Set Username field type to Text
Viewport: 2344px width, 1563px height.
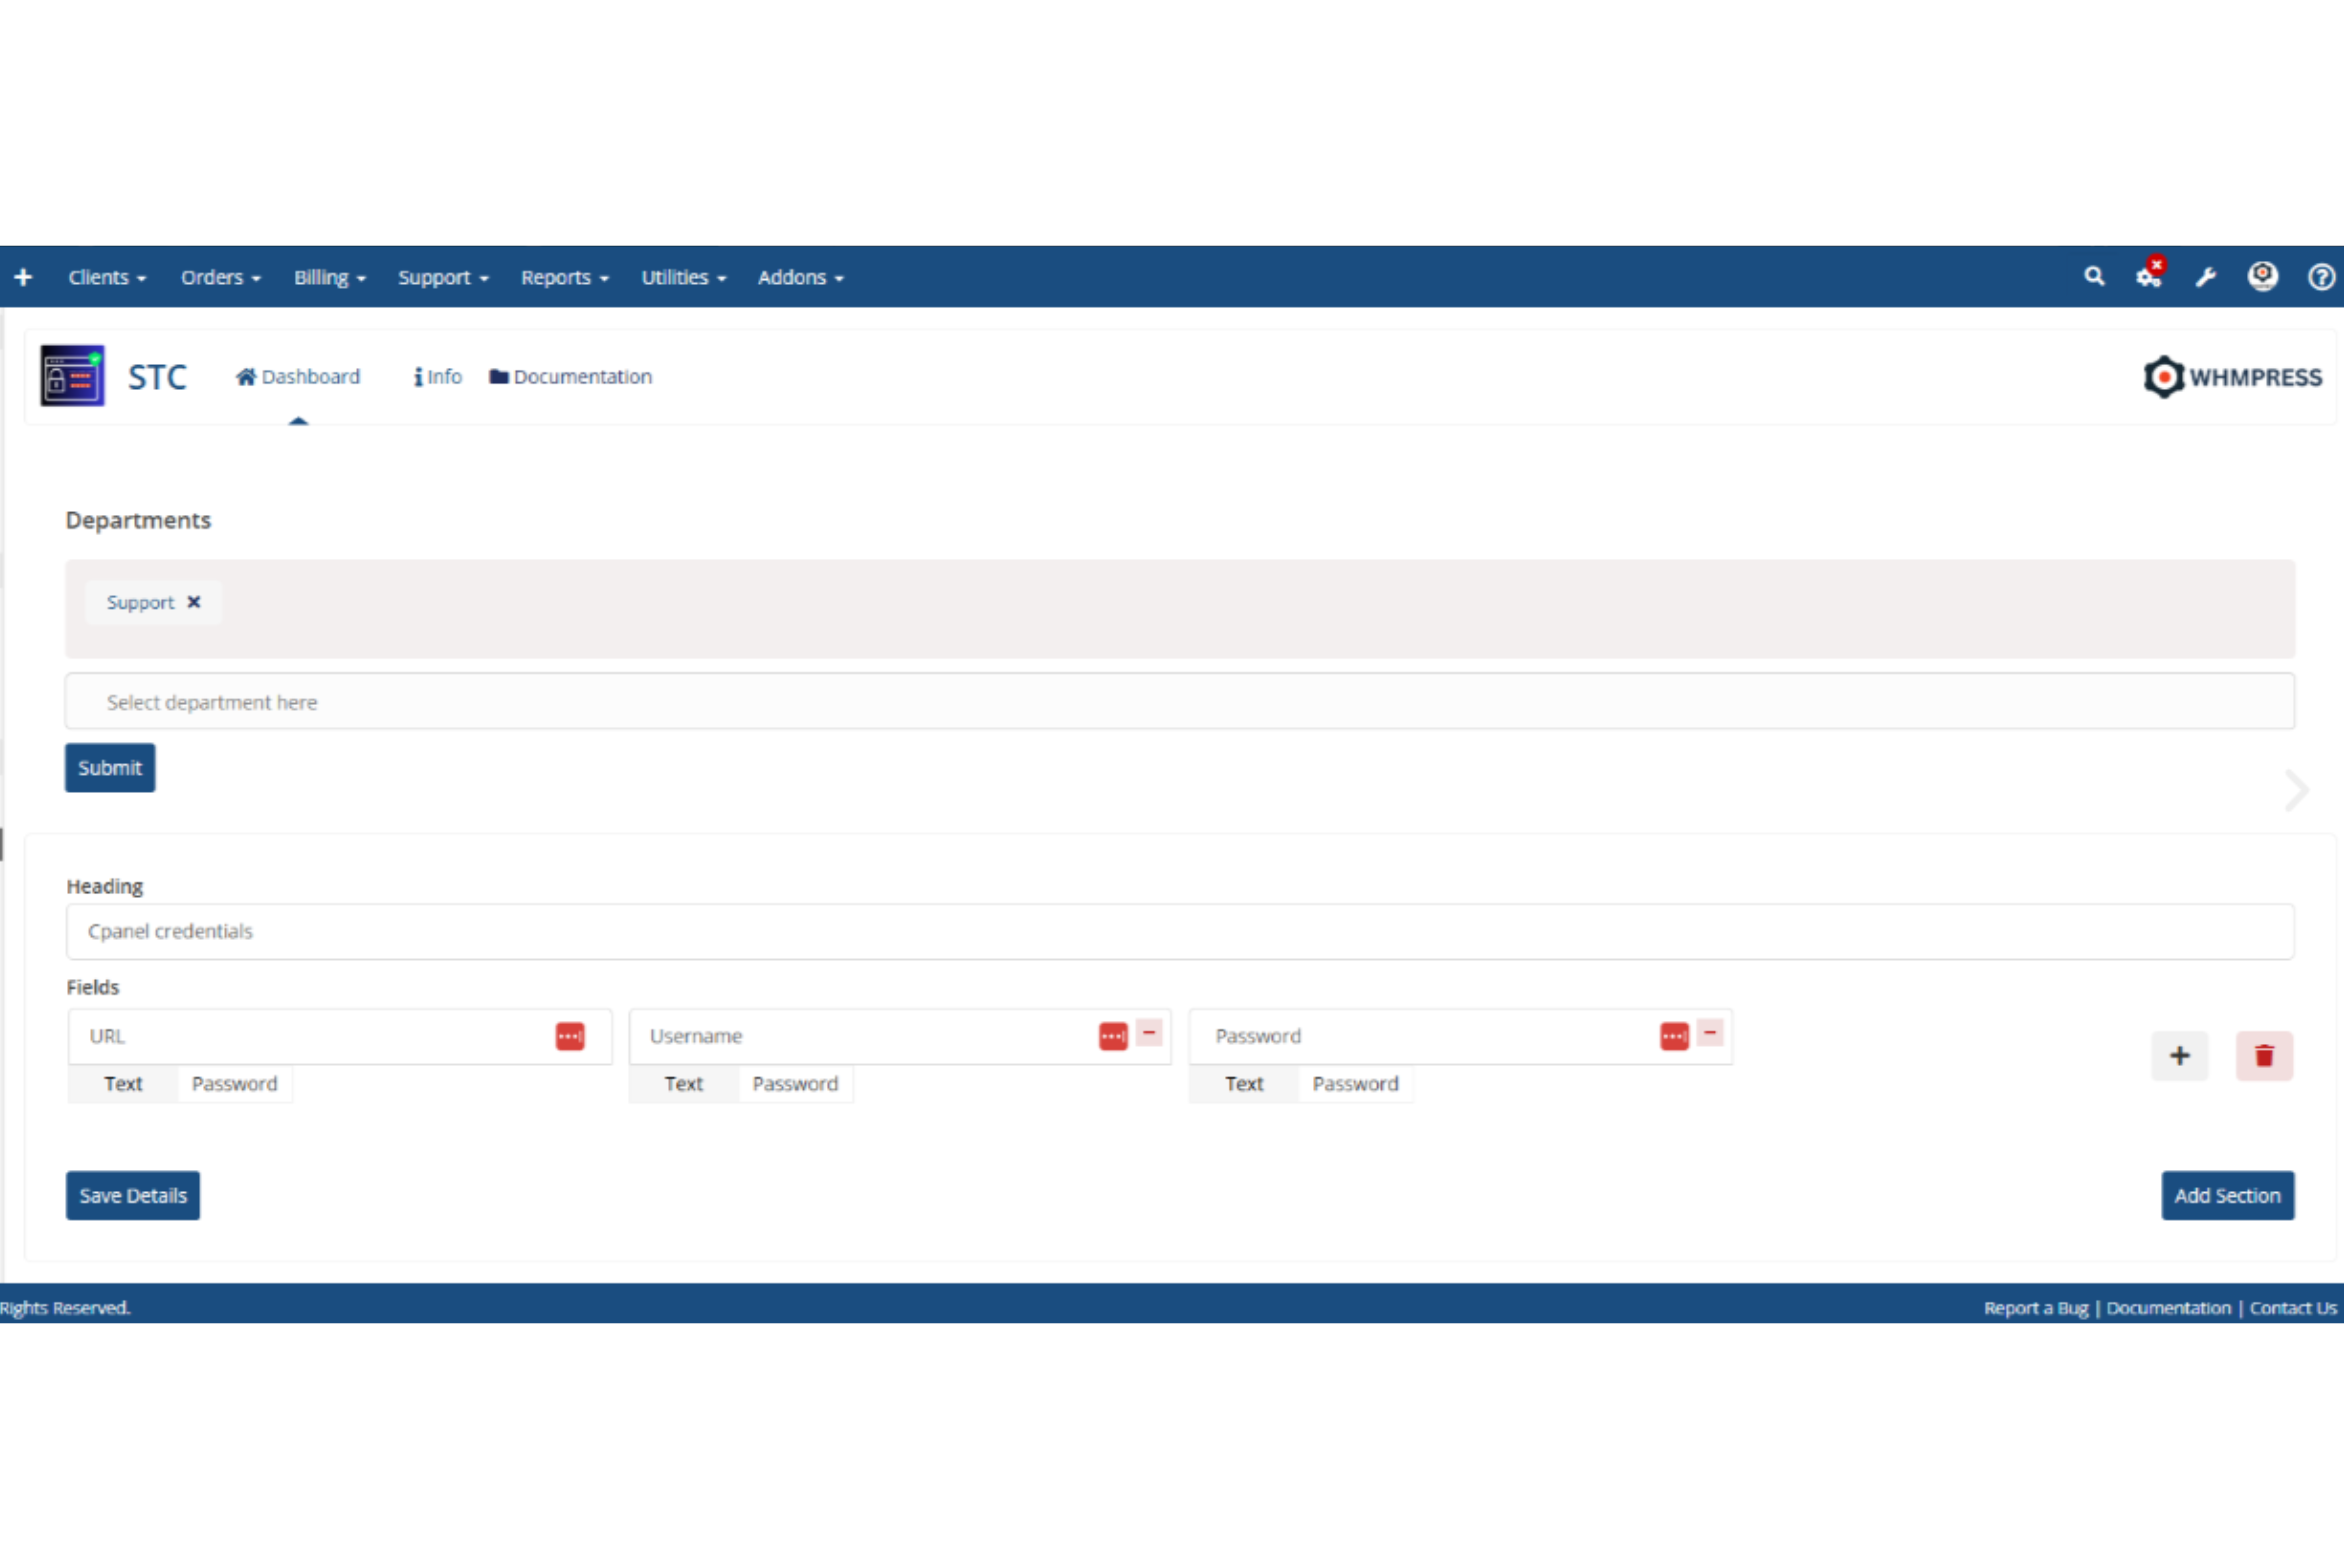(683, 1083)
